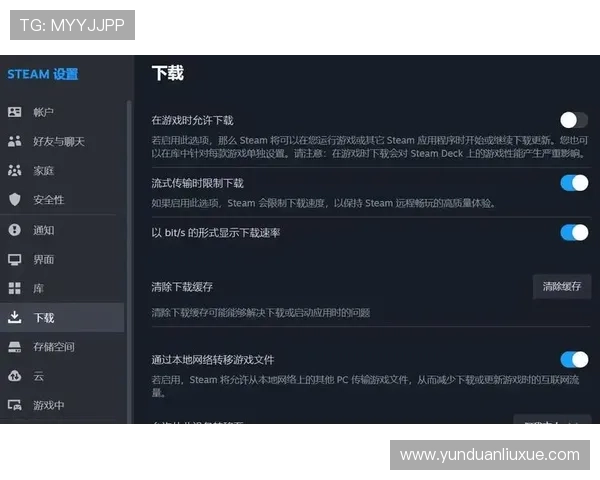Click the Family (家庭) group icon
Screen dimensions: 600x480
click(15, 170)
